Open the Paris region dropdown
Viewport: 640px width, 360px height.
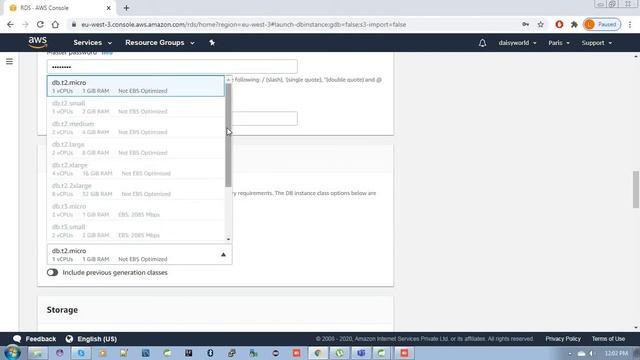pyautogui.click(x=559, y=43)
